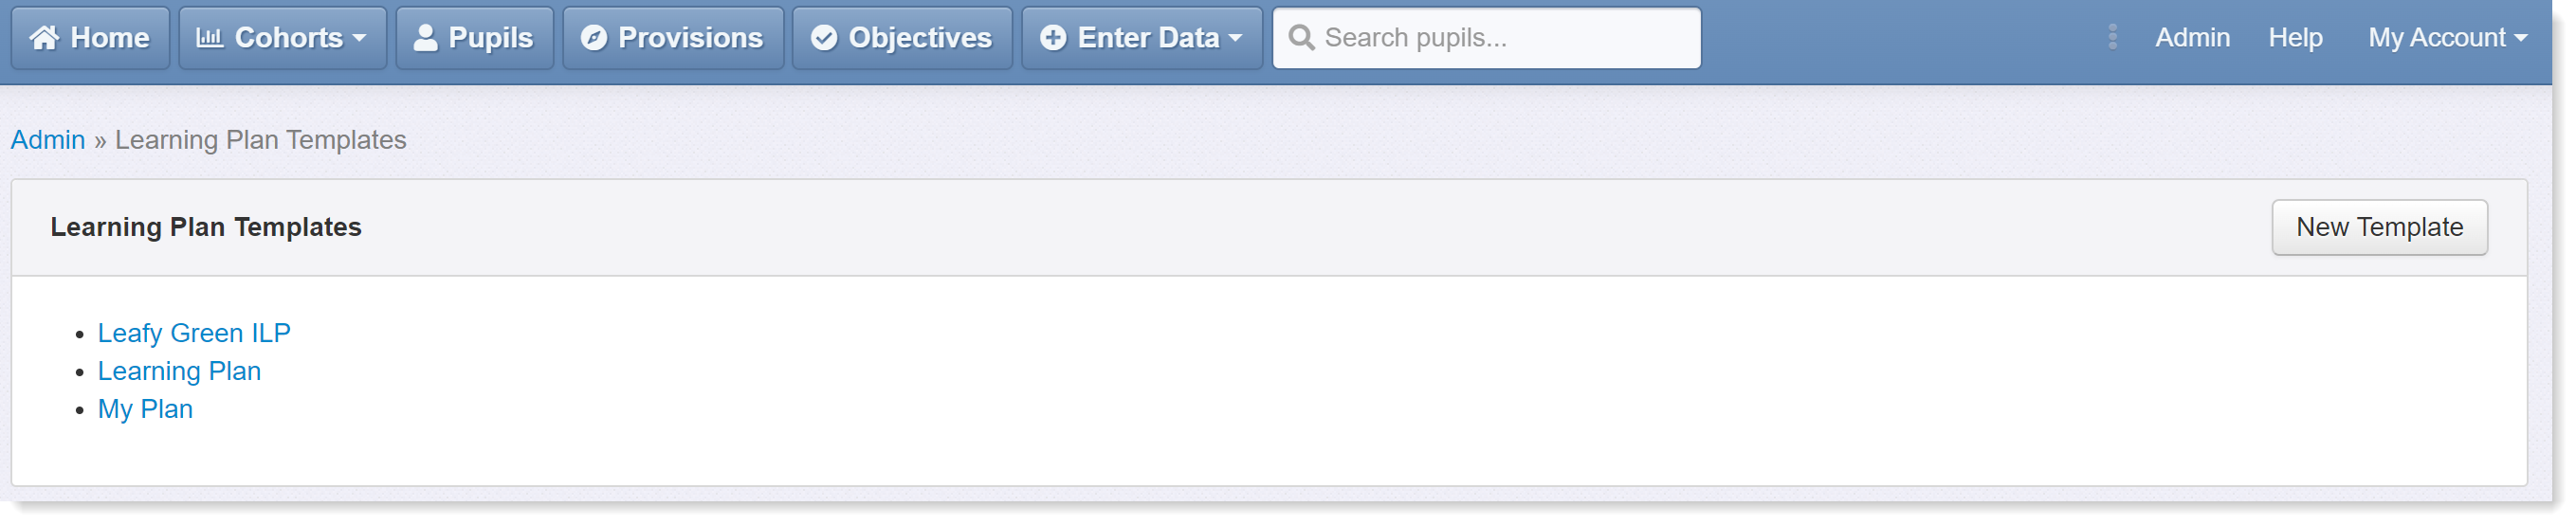This screenshot has width=2576, height=525.
Task: Click the vertical dots separator icon
Action: click(2112, 38)
